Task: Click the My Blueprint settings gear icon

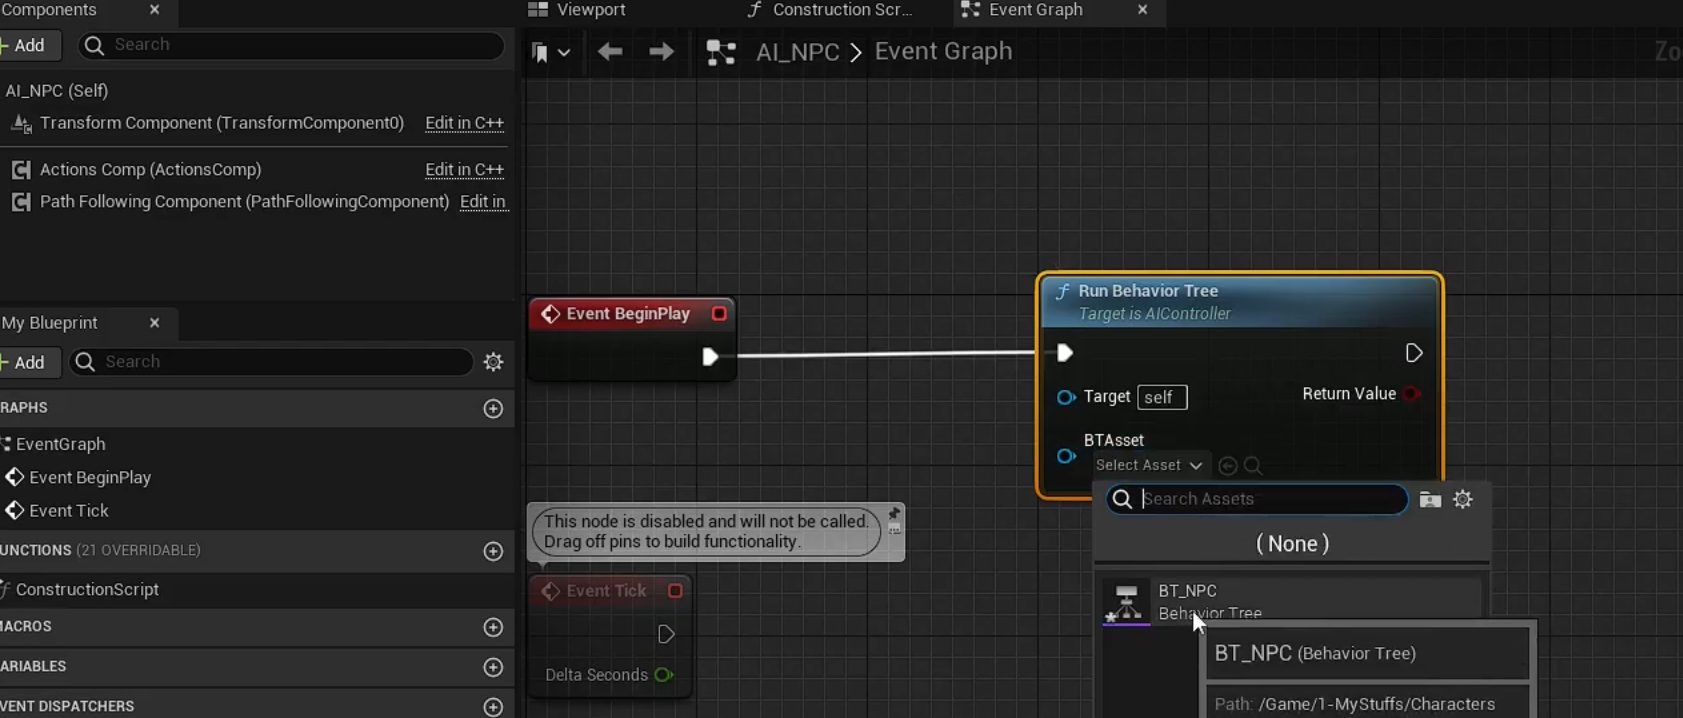Action: 493,362
